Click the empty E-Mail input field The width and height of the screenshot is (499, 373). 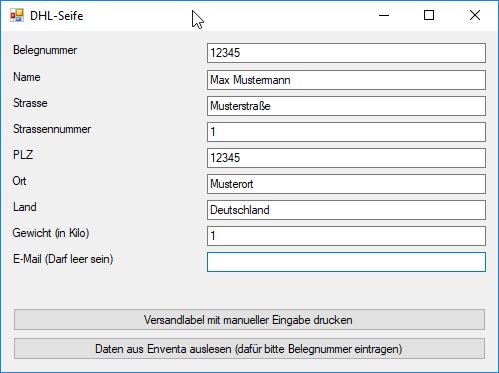click(x=346, y=262)
